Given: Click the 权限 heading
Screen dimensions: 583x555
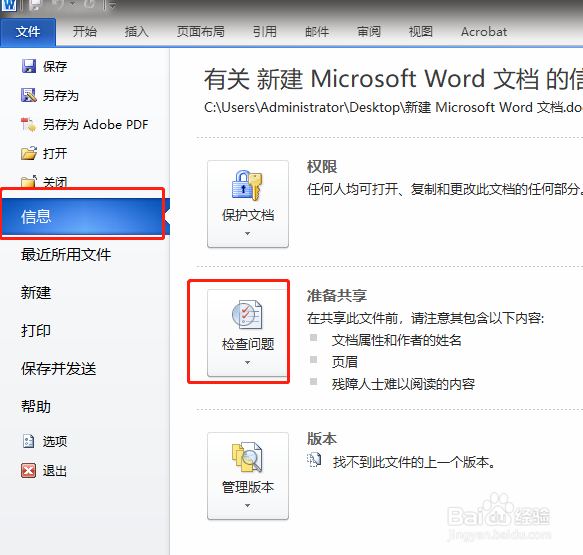Looking at the screenshot, I should [x=322, y=167].
